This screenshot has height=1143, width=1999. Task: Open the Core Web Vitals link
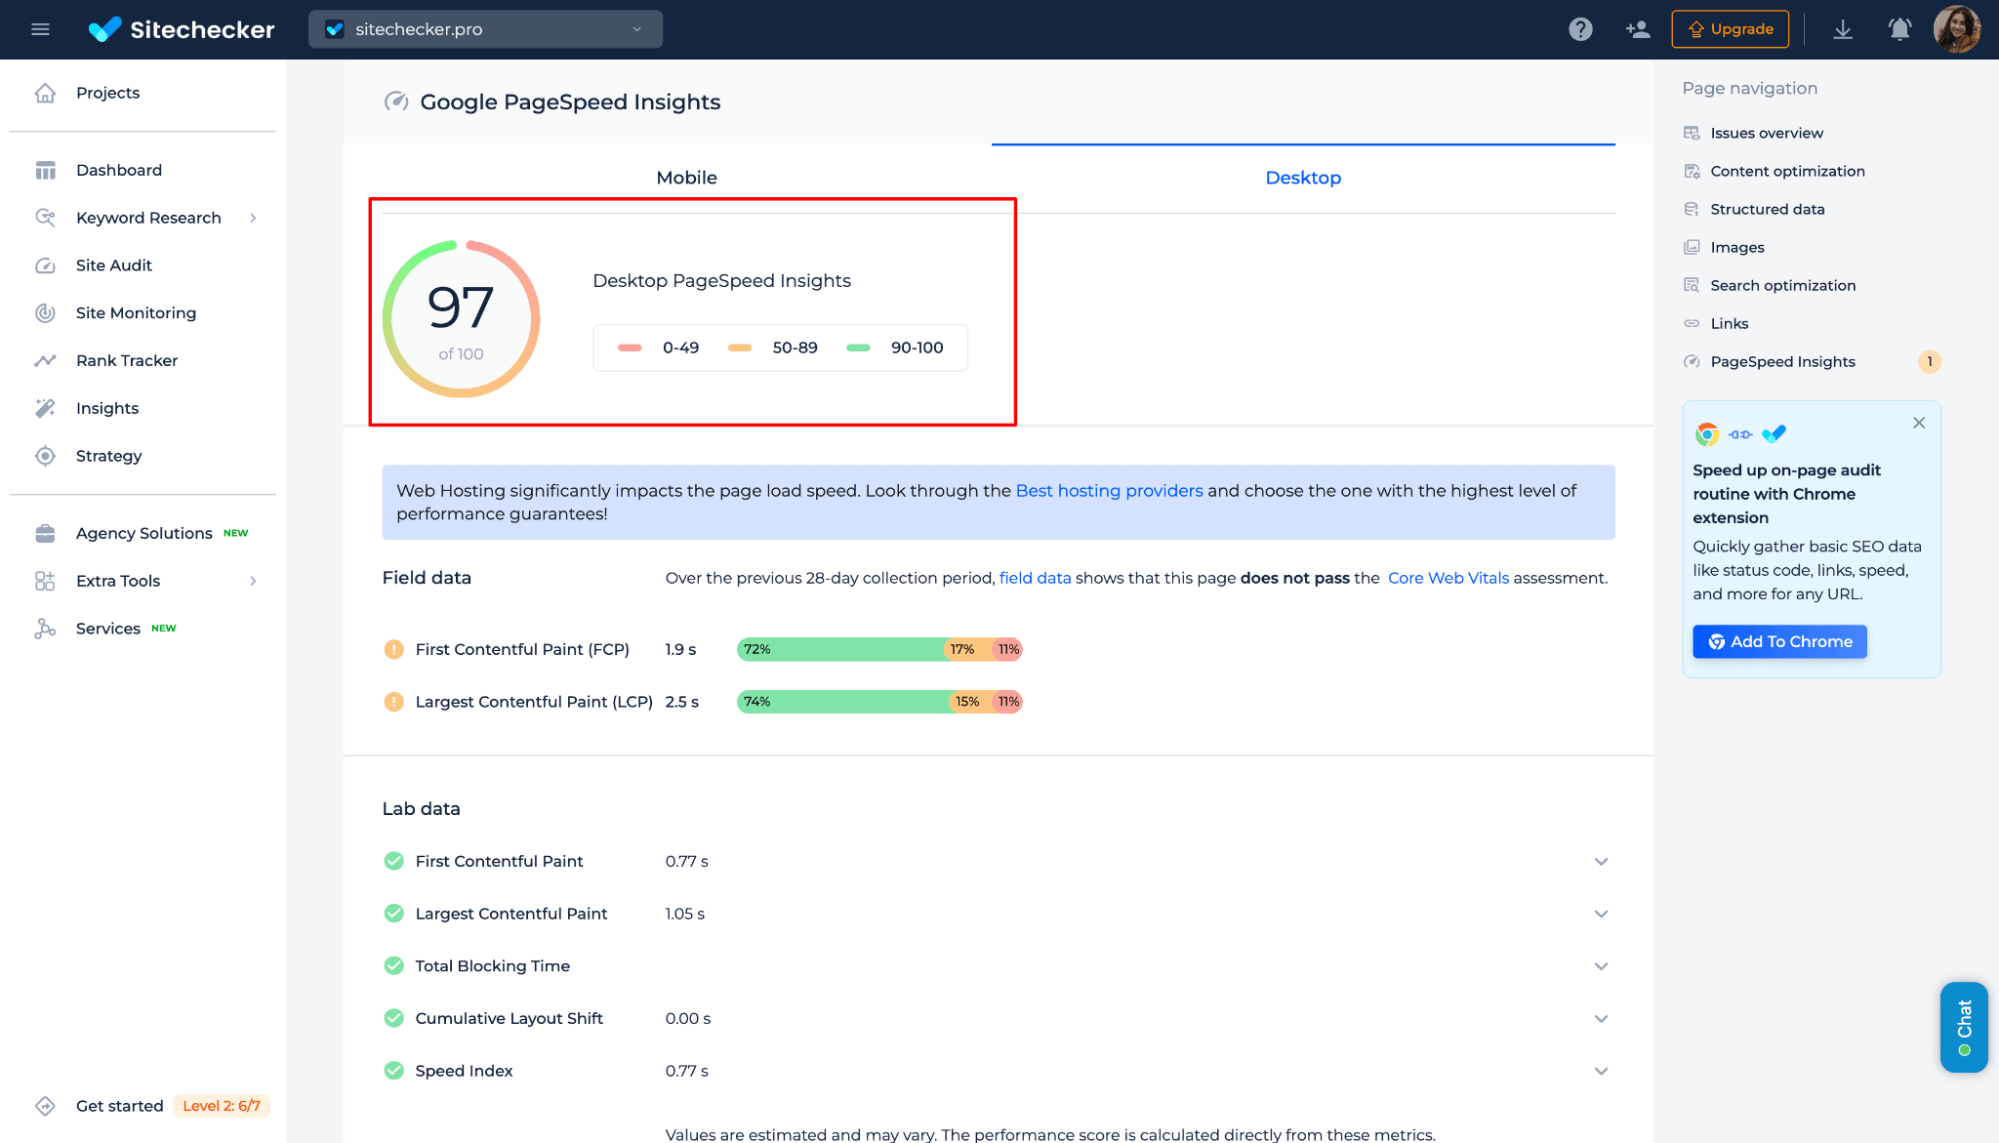pos(1448,578)
